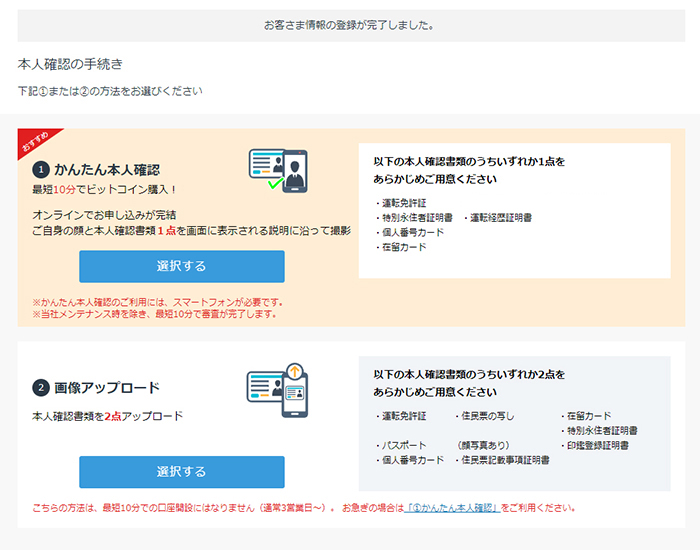Click 運転経歴証明書 in the first document list
The image size is (700, 550).
tap(500, 217)
